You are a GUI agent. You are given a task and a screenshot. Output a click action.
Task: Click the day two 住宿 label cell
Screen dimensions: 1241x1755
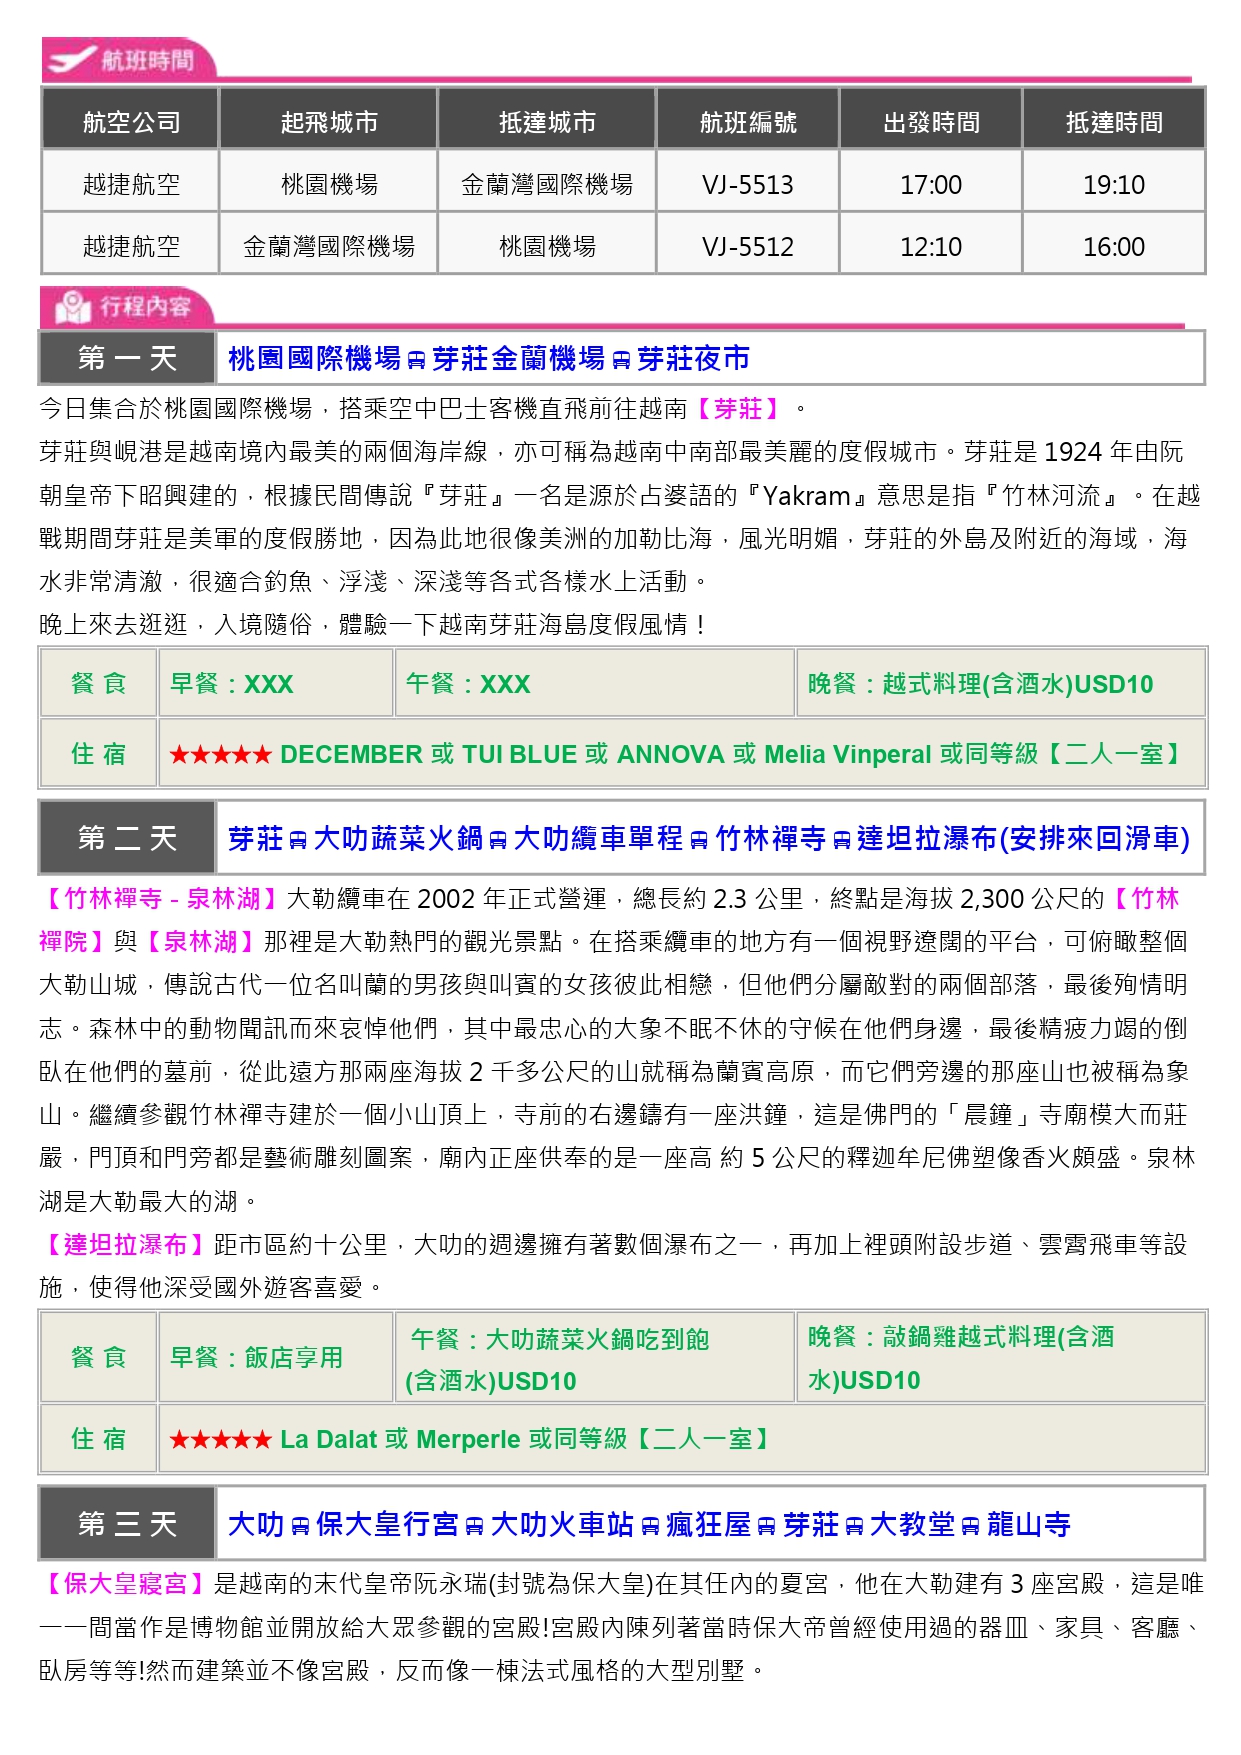coord(98,1439)
